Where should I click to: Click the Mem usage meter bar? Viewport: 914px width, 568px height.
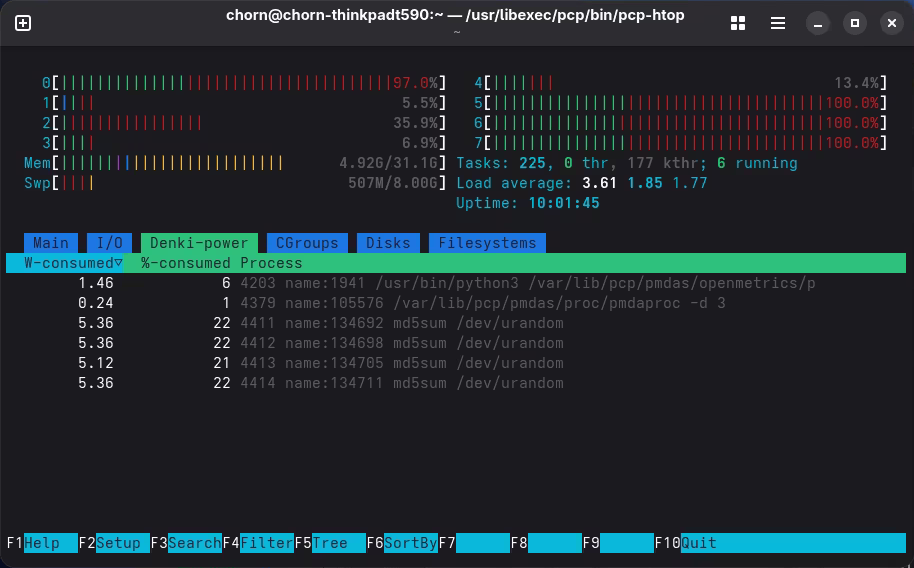pos(235,163)
